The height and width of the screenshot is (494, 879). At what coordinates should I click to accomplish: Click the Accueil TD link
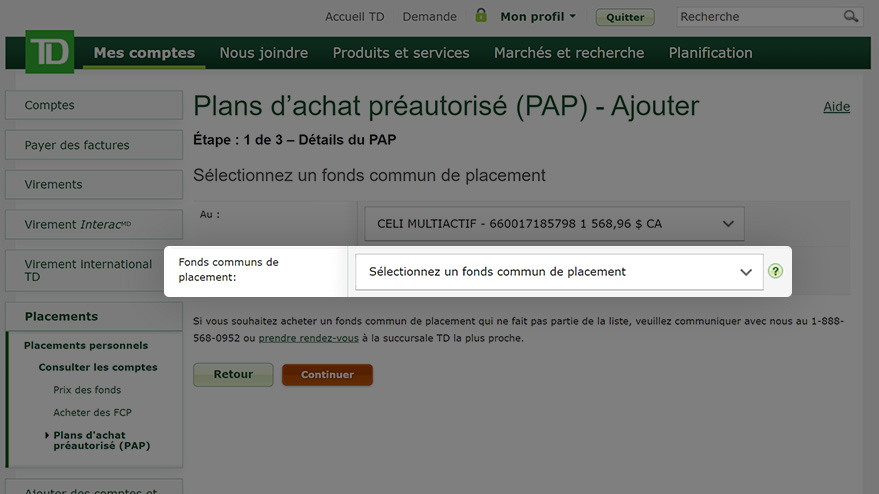coord(355,17)
